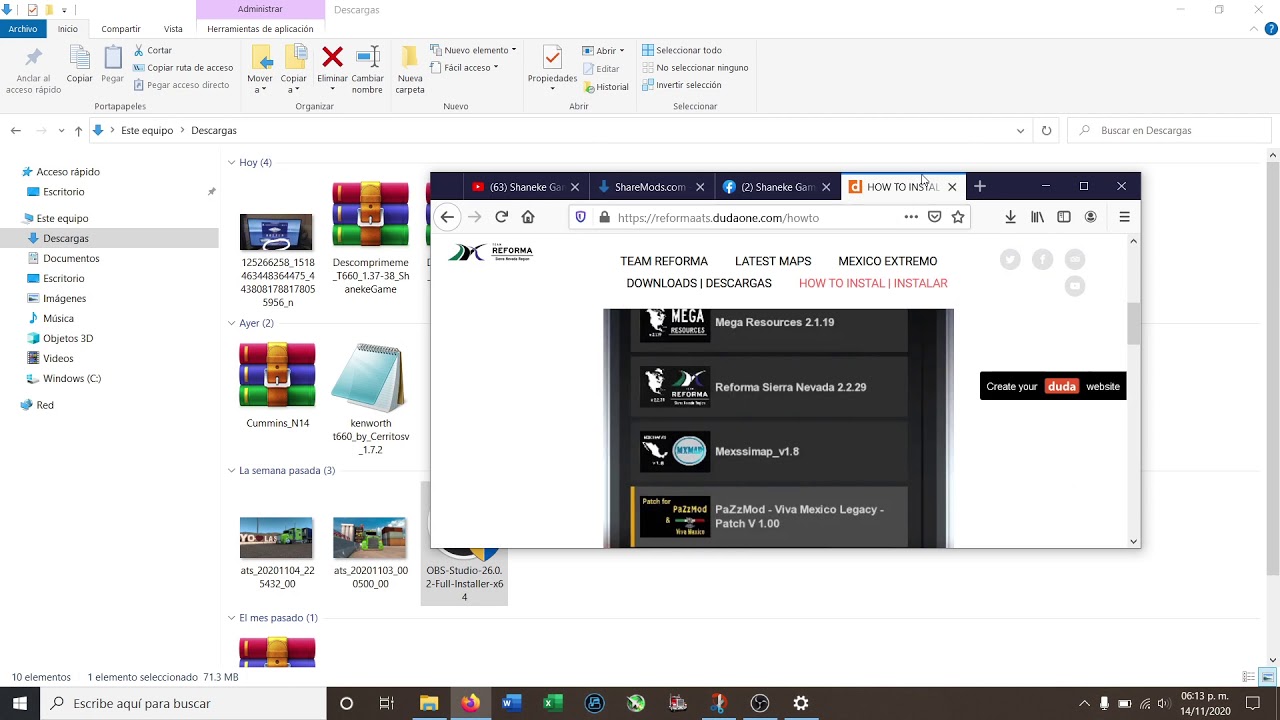Click the Firefox home button
1280x720 pixels.
[x=528, y=217]
